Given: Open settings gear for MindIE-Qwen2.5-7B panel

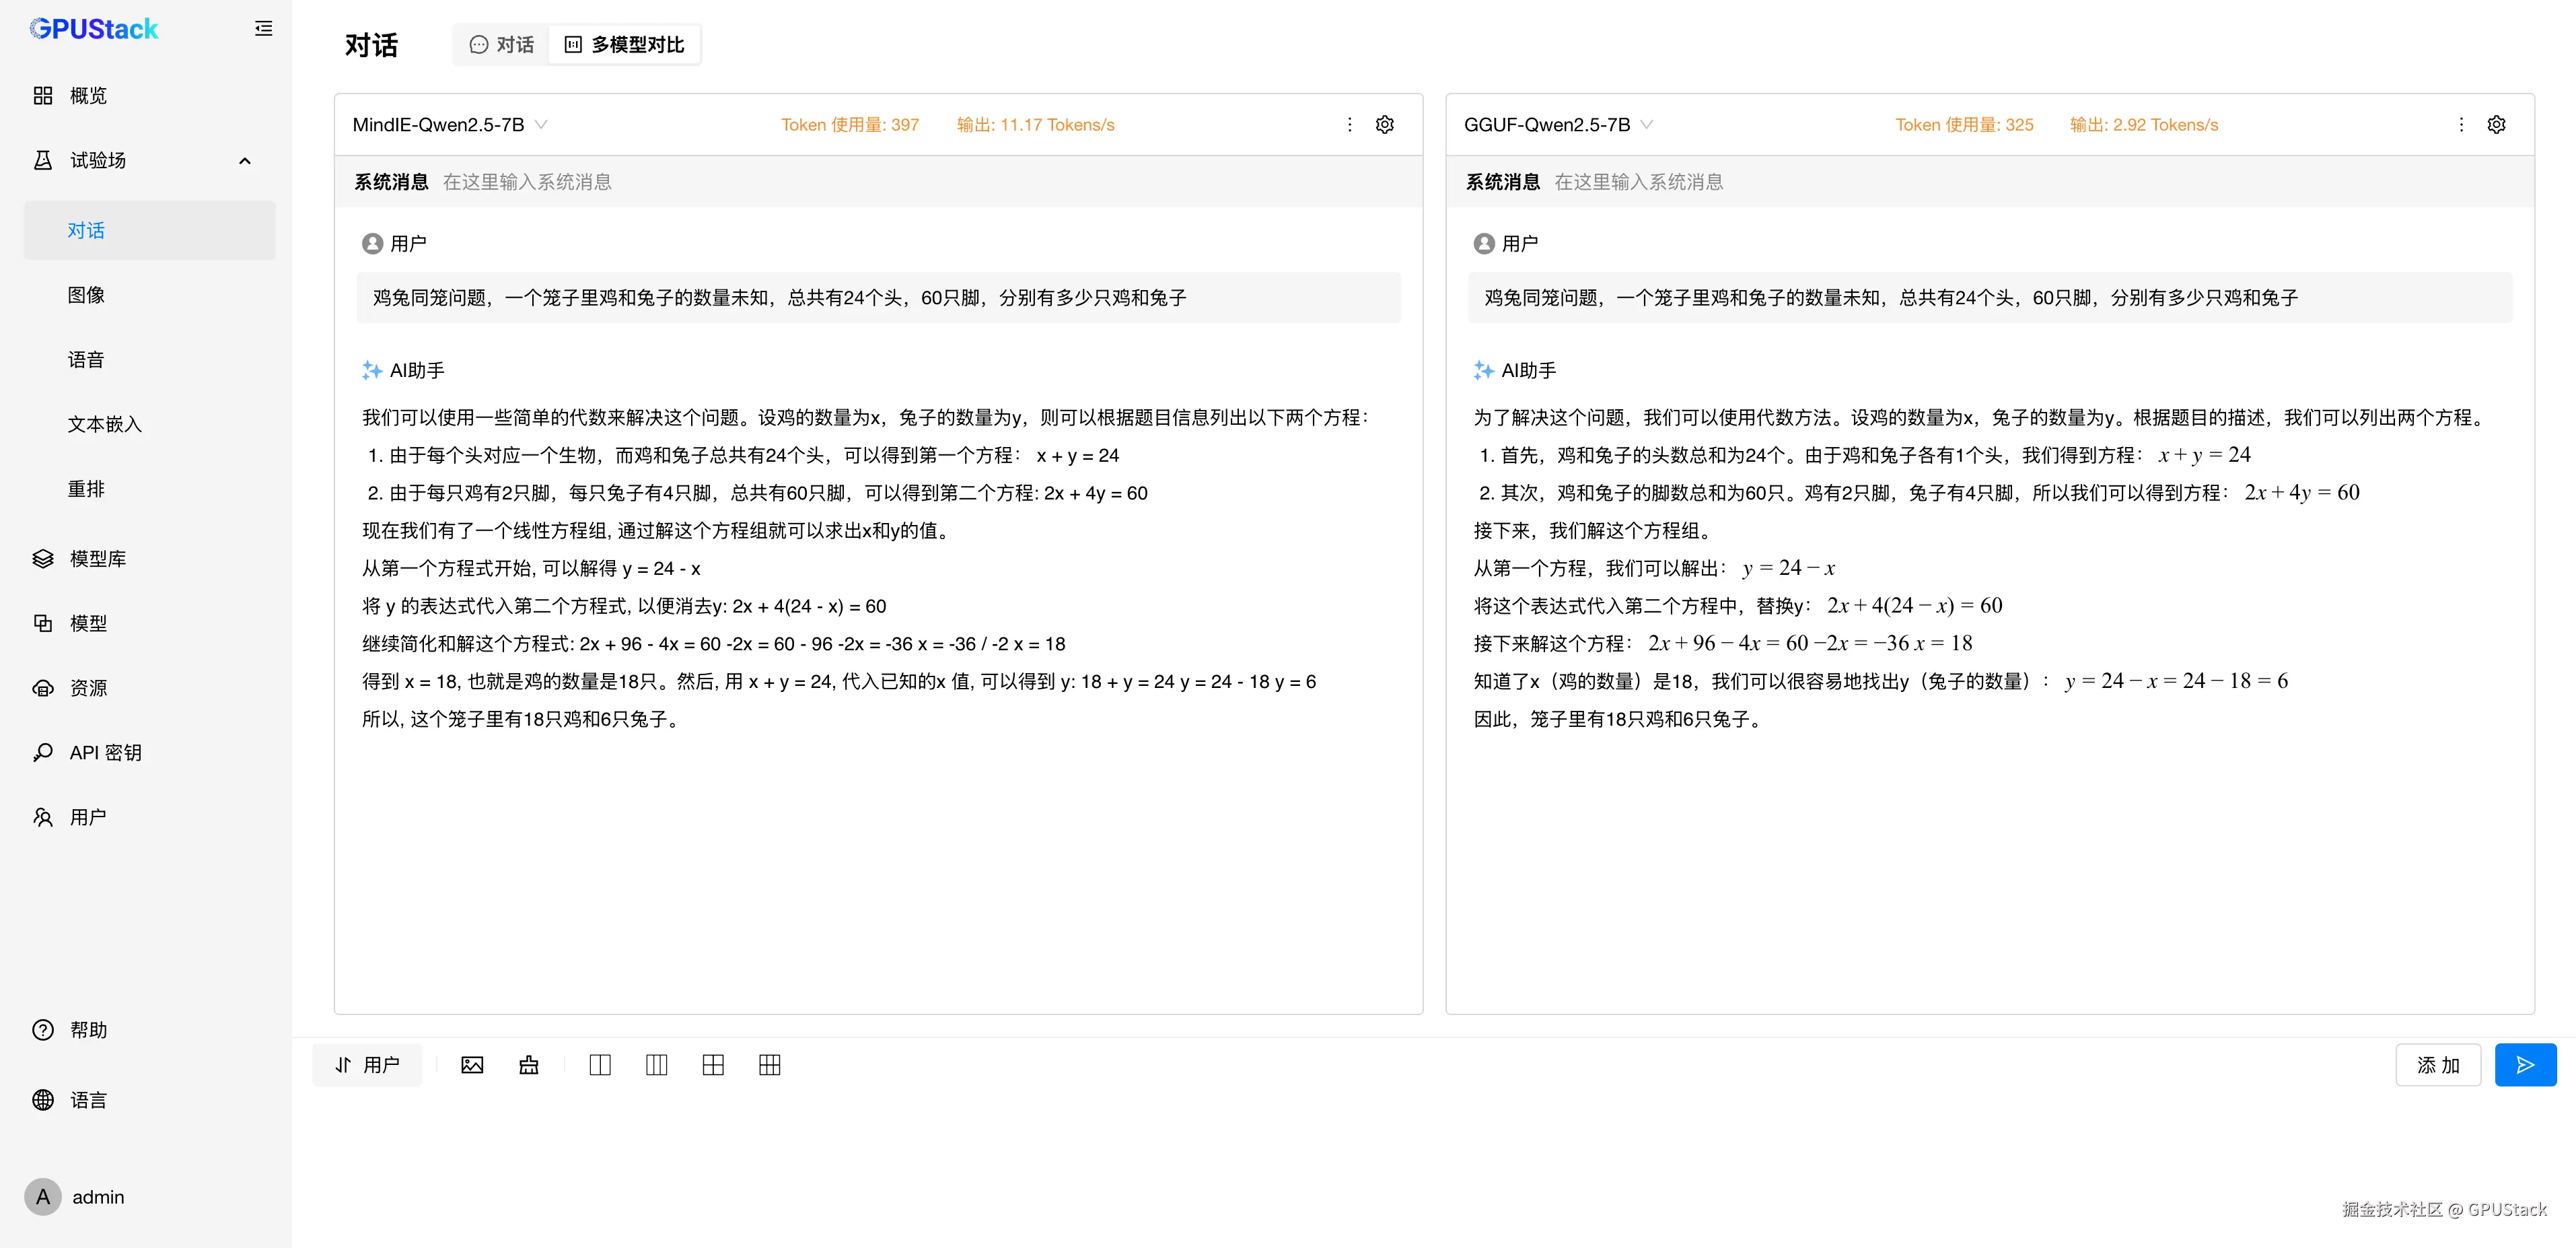Looking at the screenshot, I should [1384, 125].
